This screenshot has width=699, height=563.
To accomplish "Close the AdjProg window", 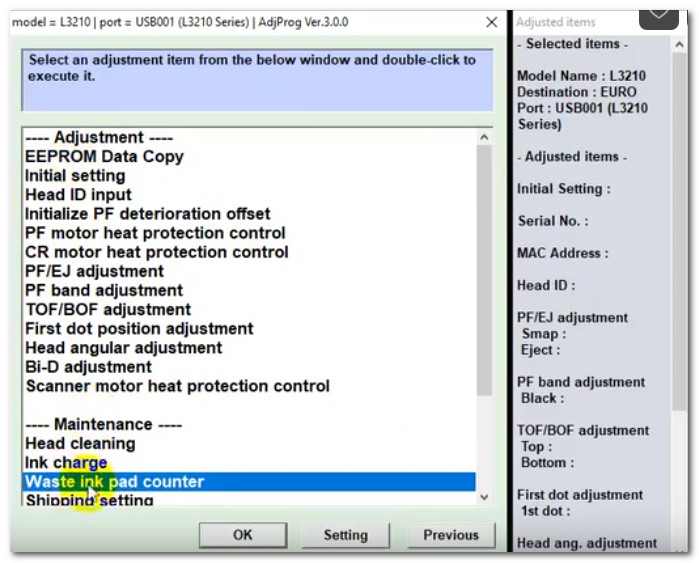I will pos(491,22).
